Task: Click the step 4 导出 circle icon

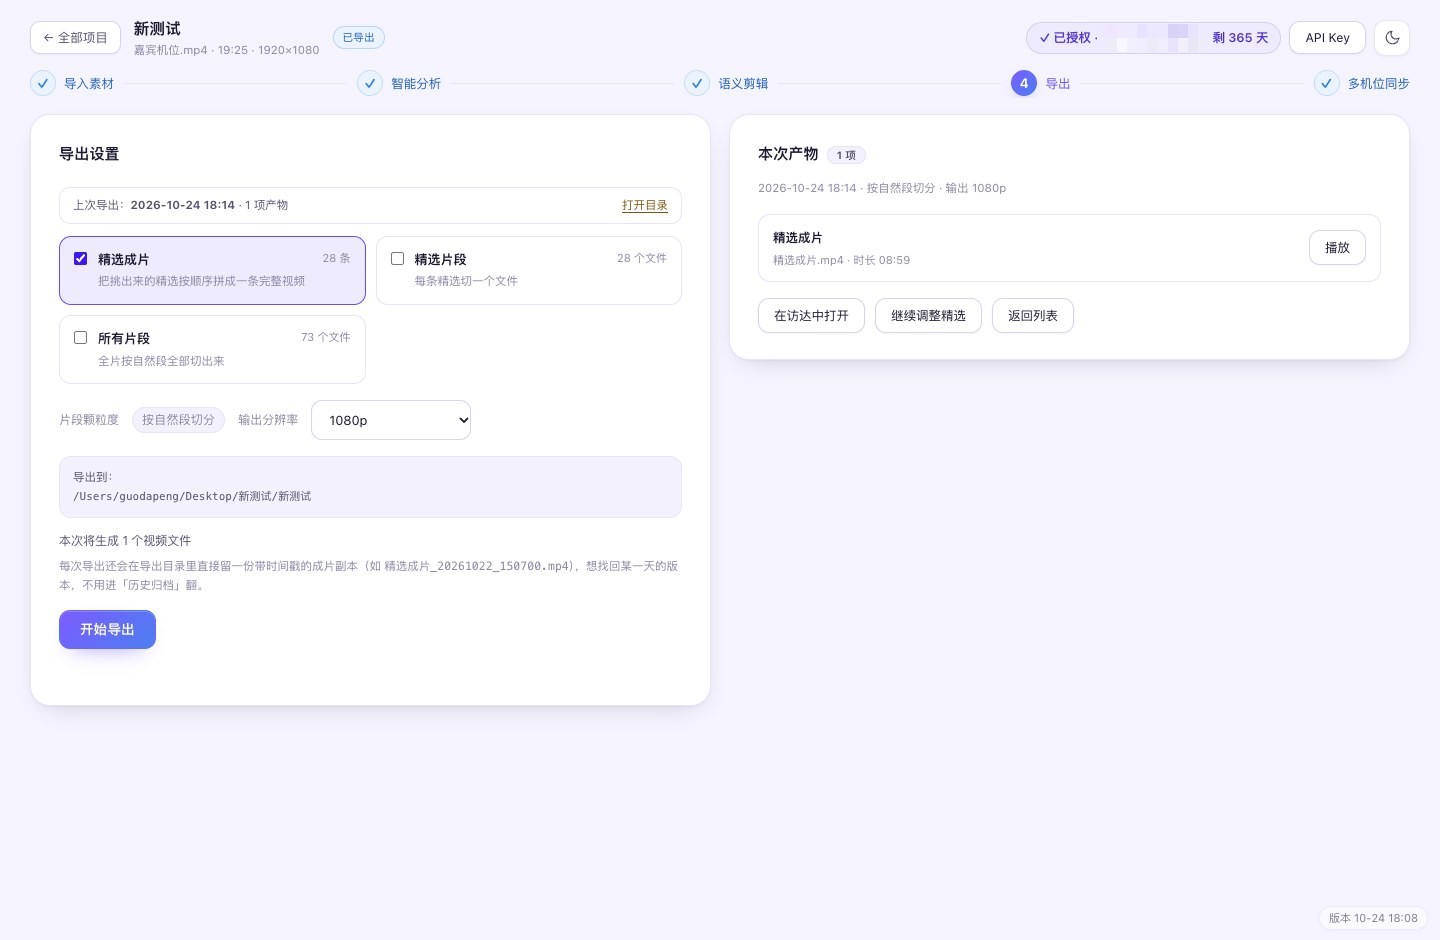Action: (1024, 84)
